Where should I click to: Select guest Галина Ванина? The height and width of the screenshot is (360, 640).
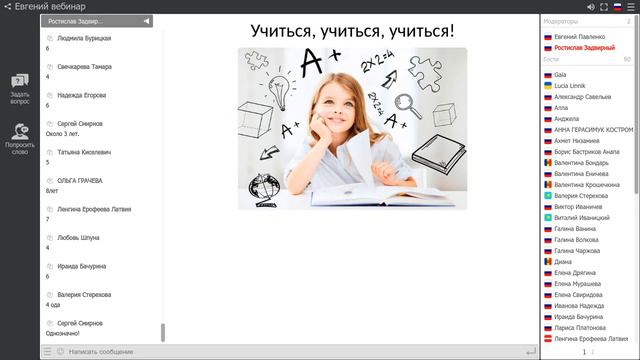[575, 229]
